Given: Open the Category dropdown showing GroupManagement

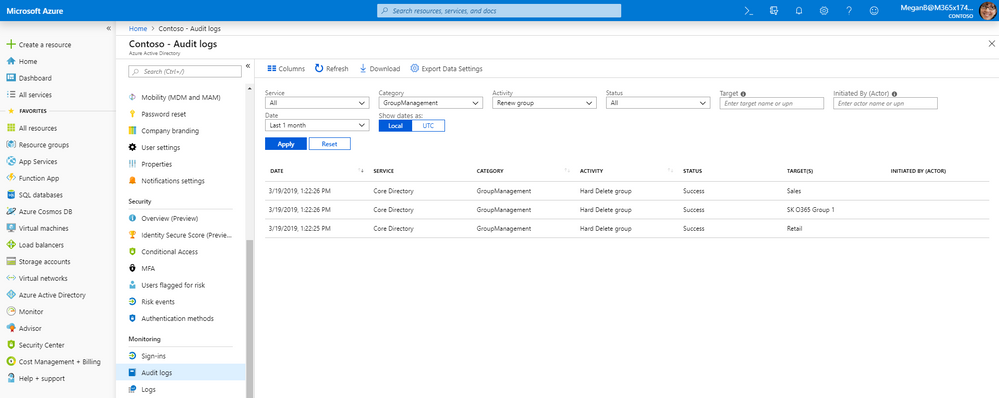Looking at the screenshot, I should point(431,103).
